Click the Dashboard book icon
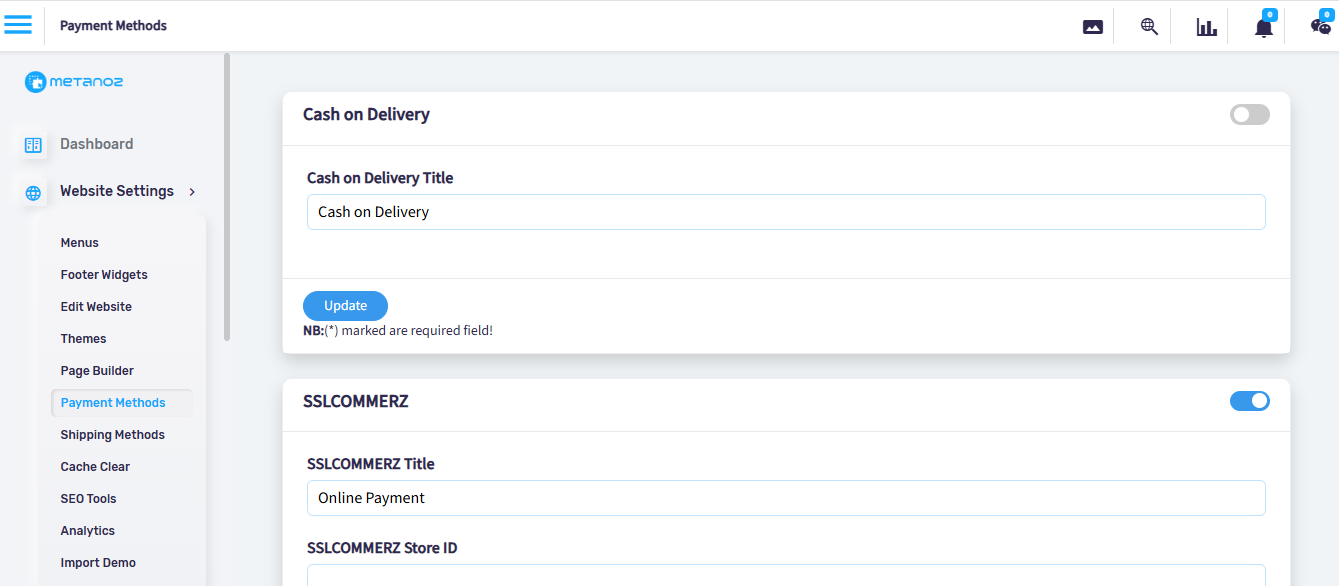 tap(33, 145)
